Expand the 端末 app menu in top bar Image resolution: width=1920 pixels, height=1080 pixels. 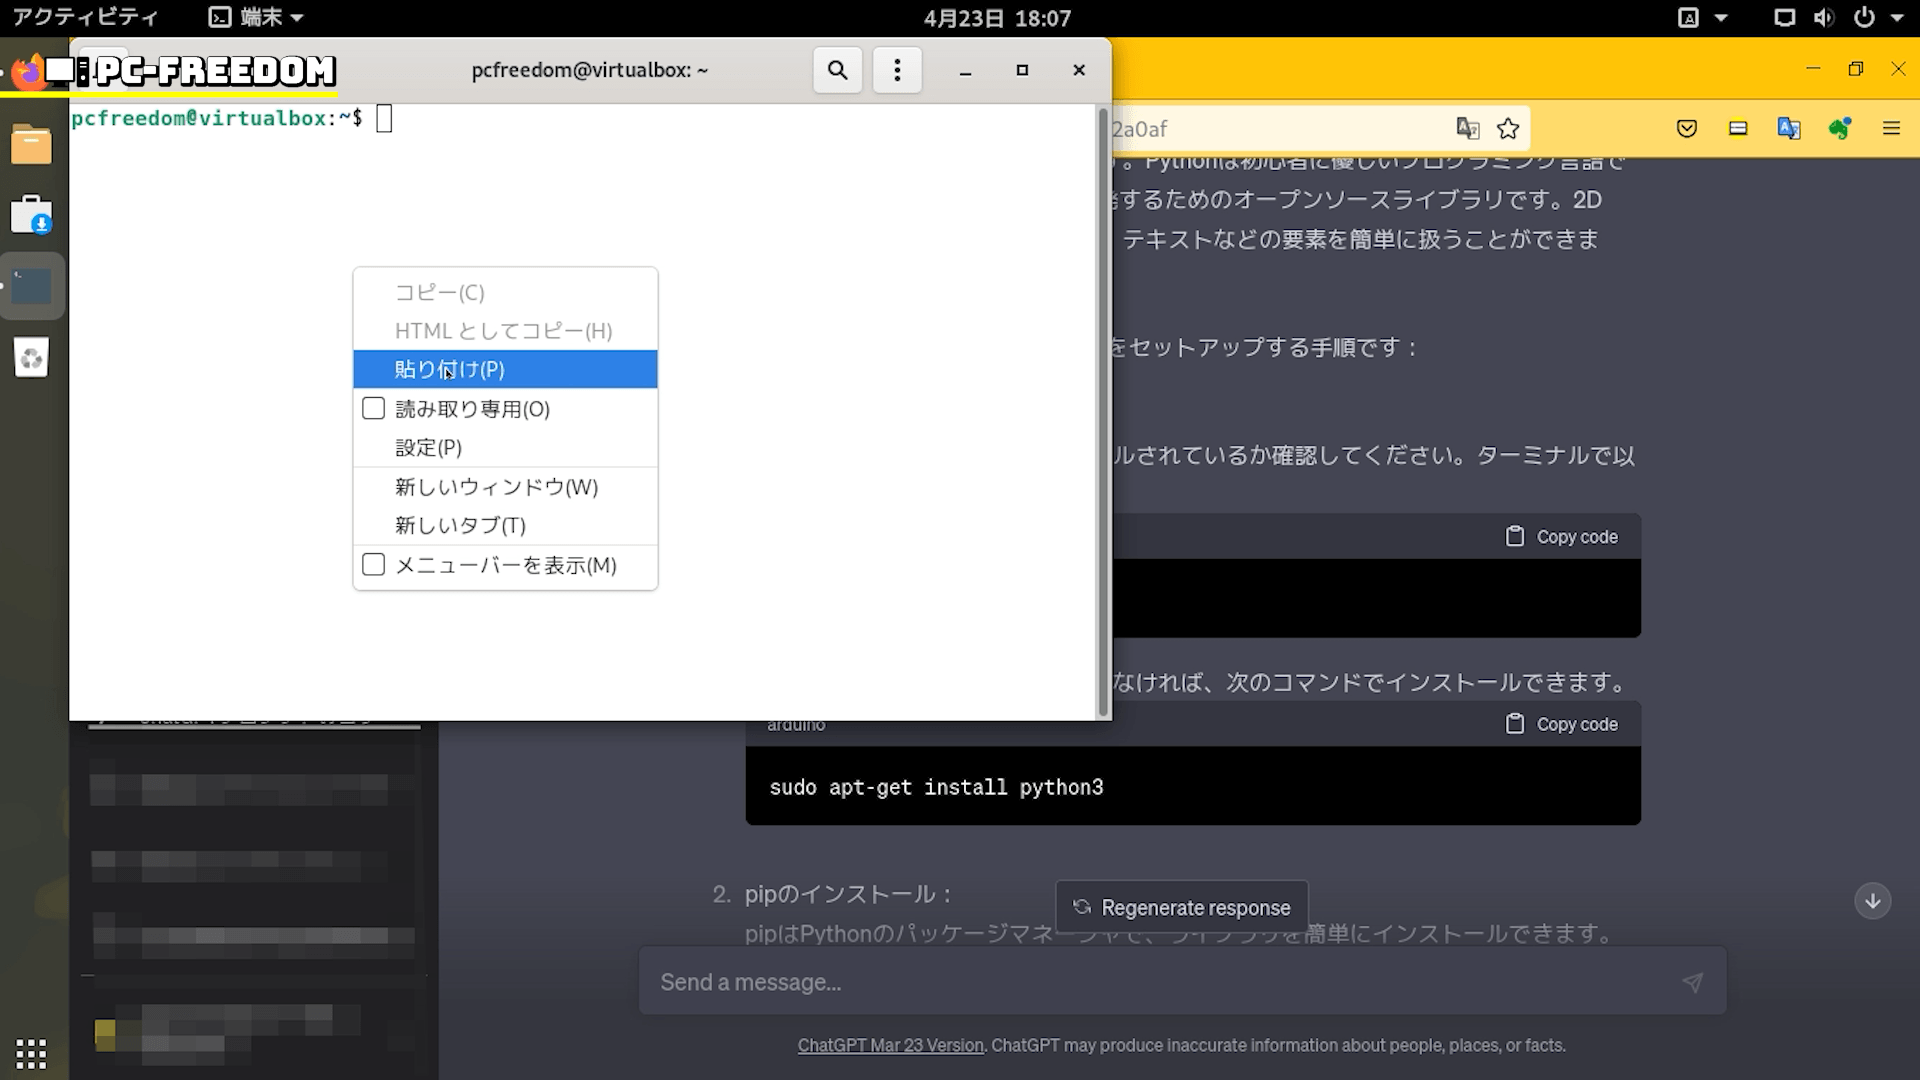pos(256,18)
